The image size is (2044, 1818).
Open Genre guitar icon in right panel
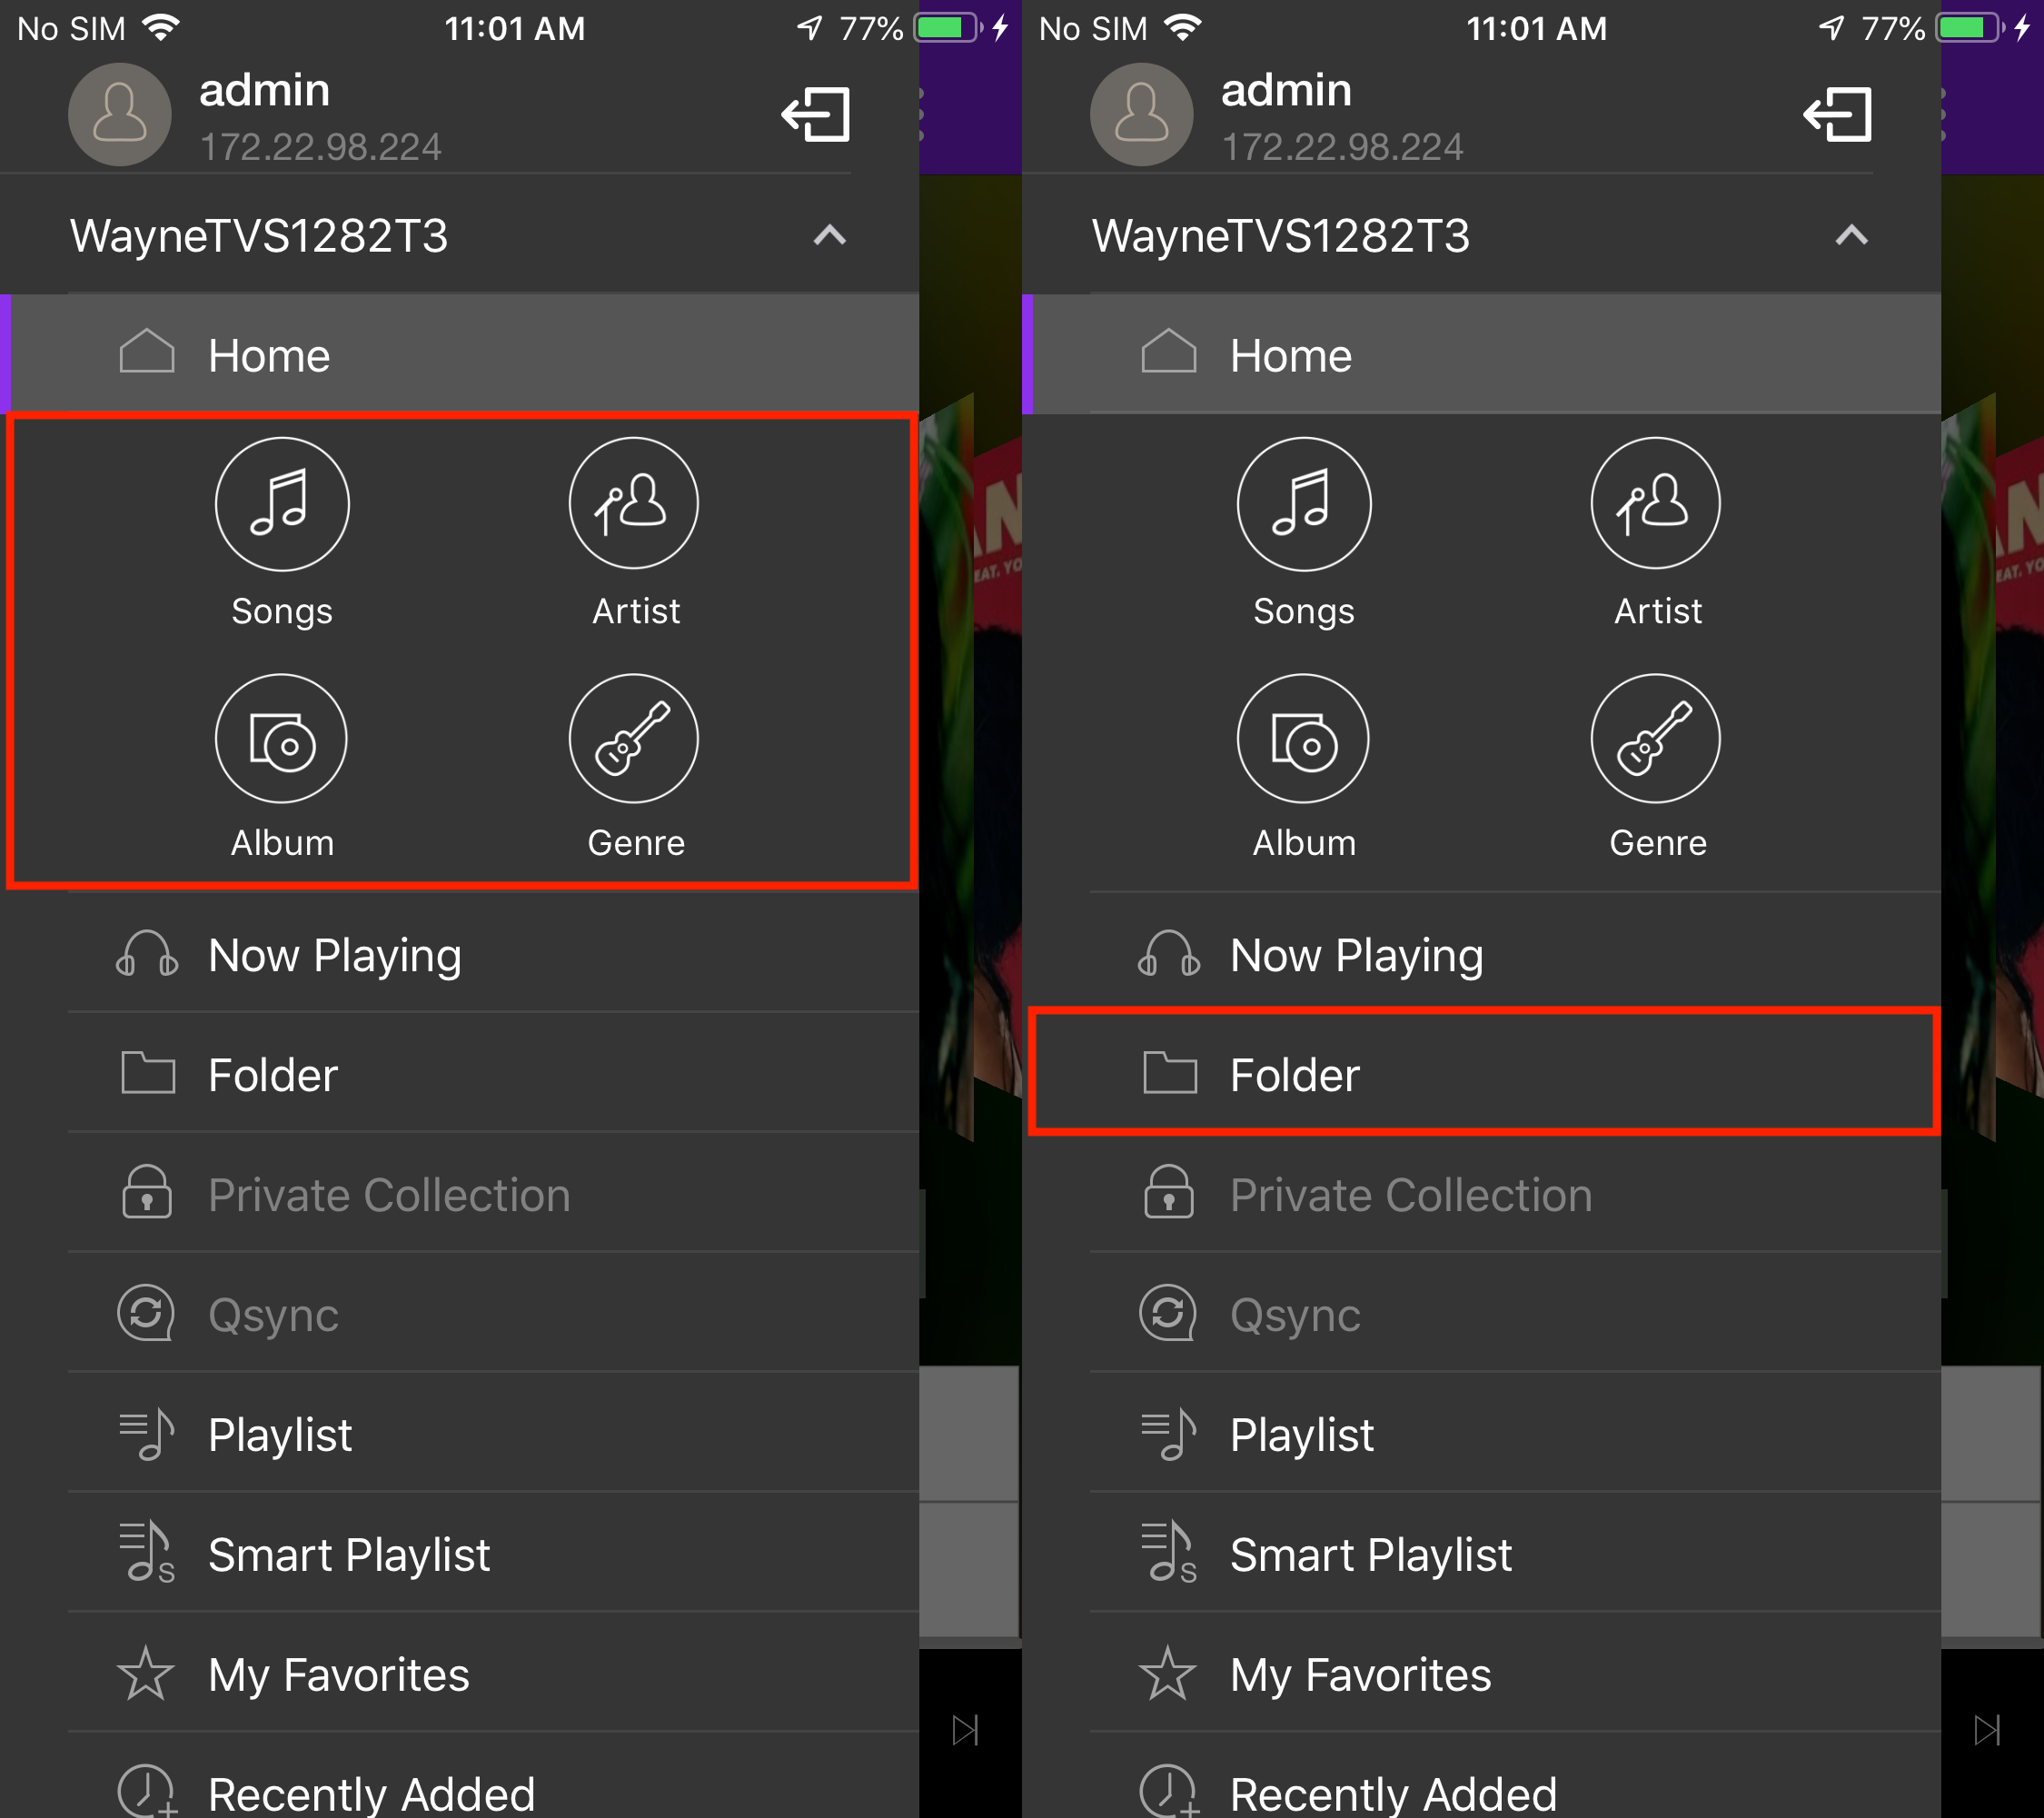pyautogui.click(x=1656, y=739)
